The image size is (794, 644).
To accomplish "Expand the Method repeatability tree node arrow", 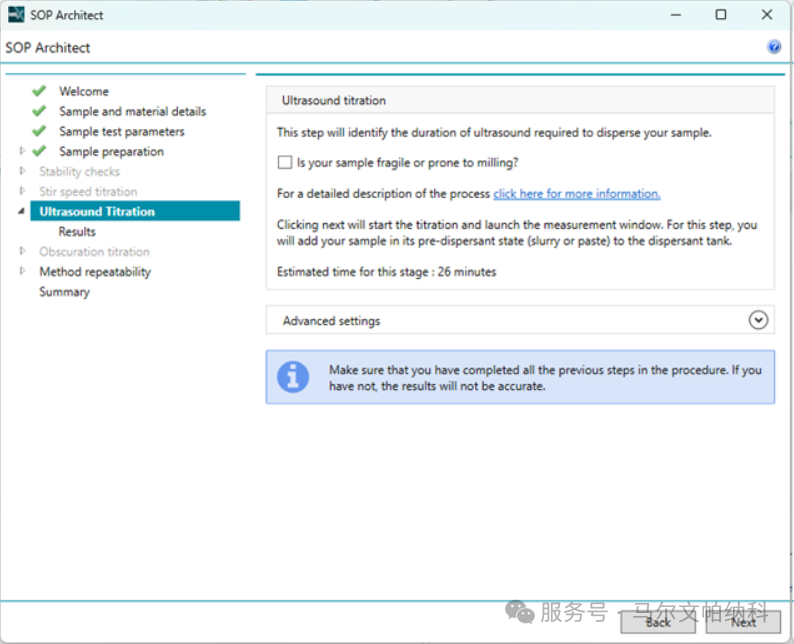I will click(22, 272).
